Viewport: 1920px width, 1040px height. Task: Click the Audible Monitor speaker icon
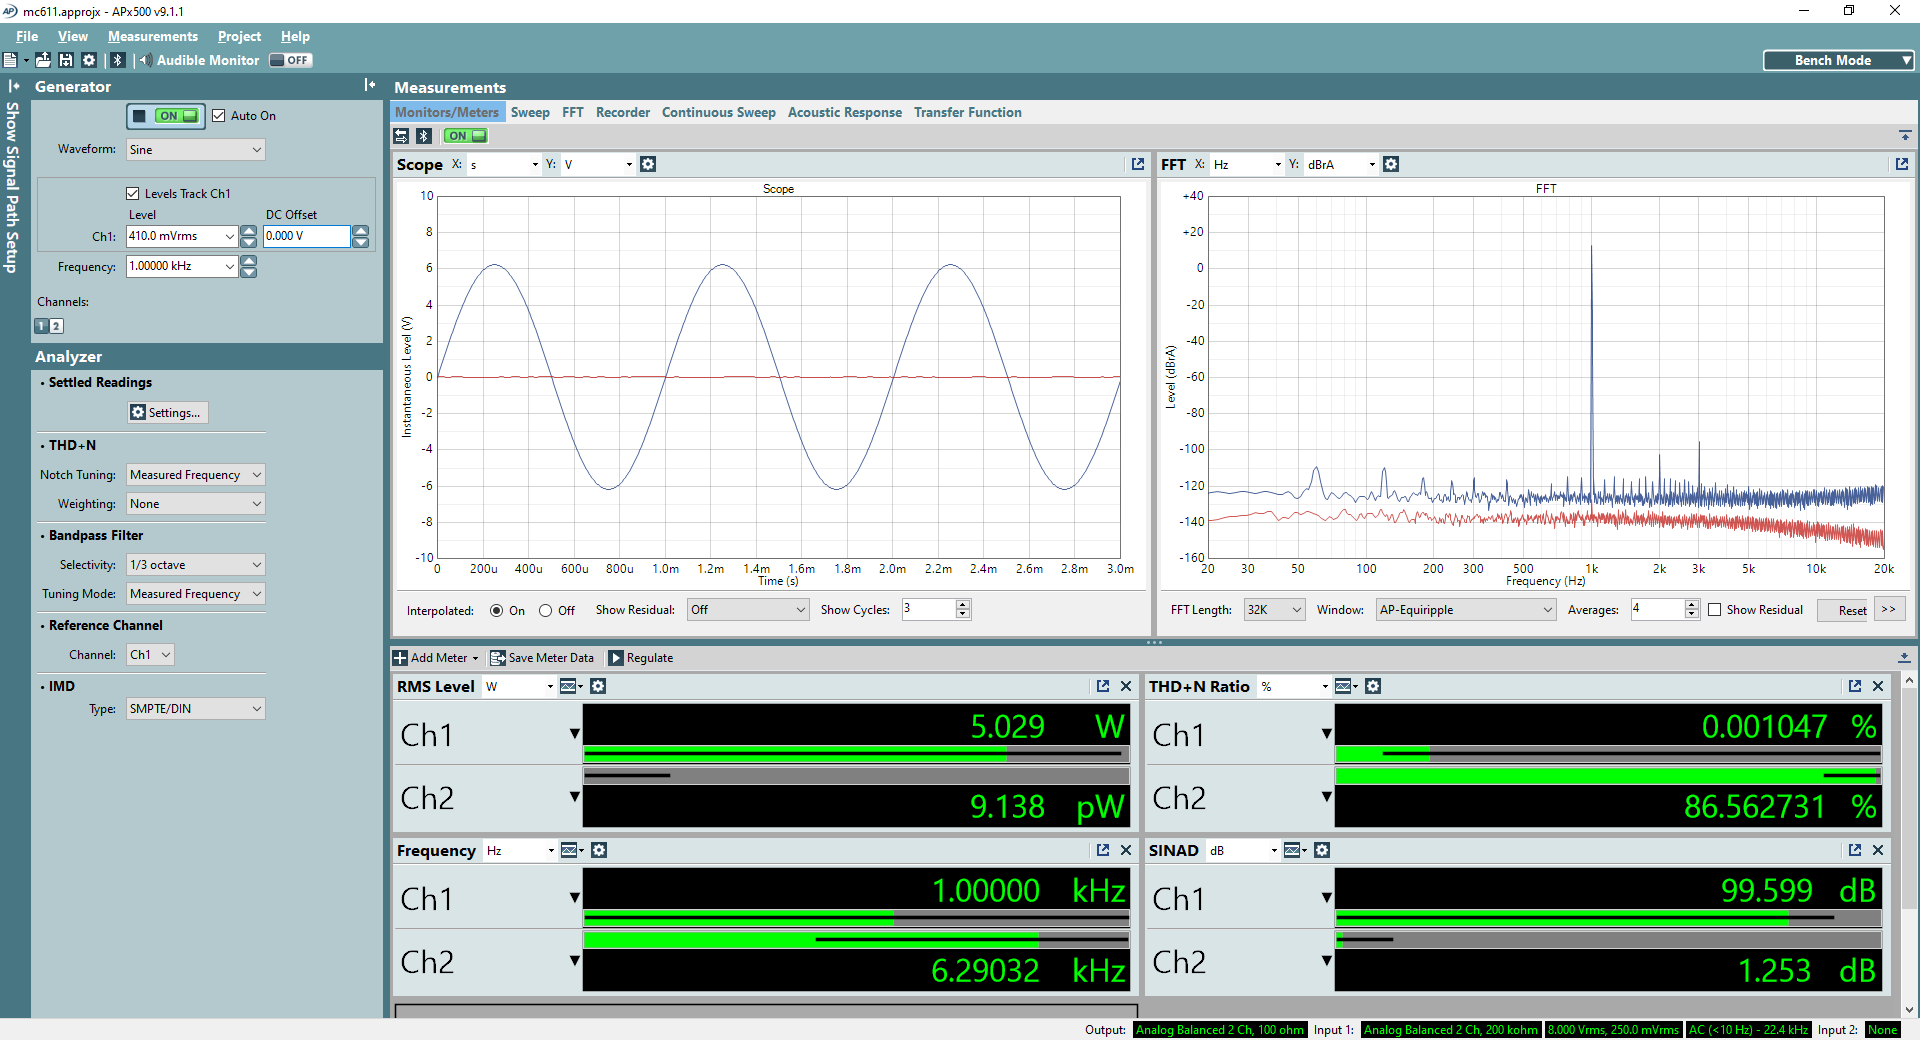[146, 60]
